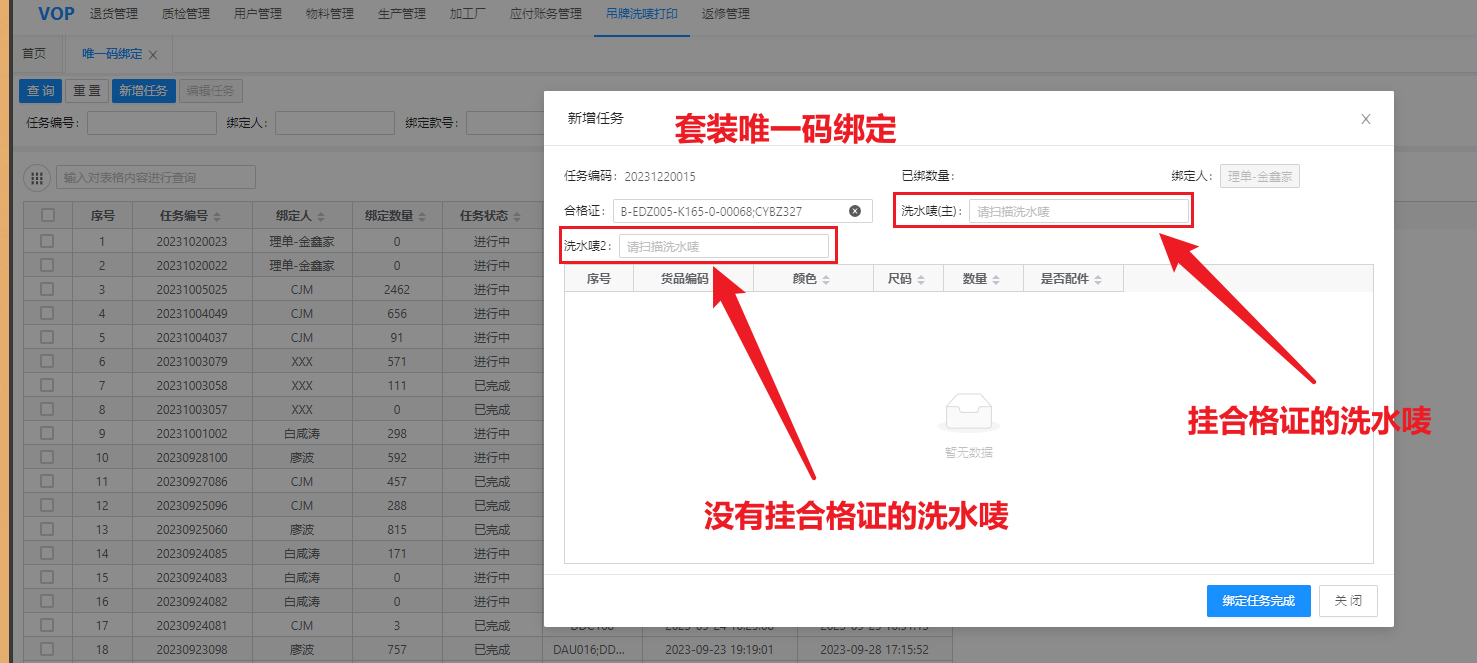Clear the 合格证 input using the clear icon
This screenshot has width=1477, height=663.
(855, 211)
